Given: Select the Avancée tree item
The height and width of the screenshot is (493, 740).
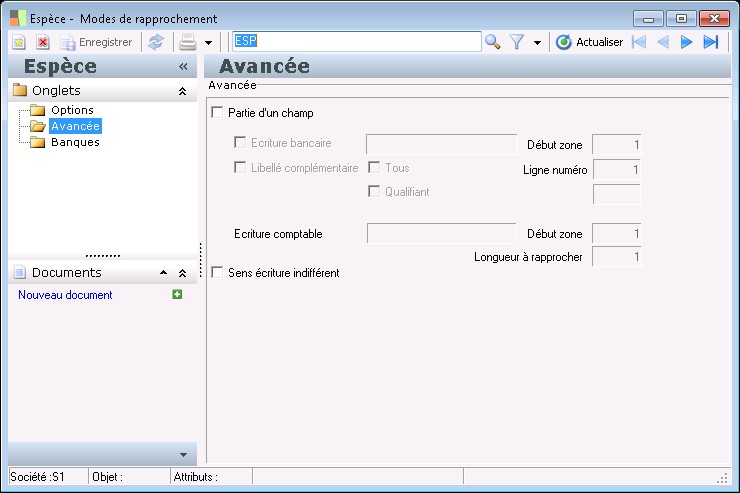Looking at the screenshot, I should [x=76, y=126].
